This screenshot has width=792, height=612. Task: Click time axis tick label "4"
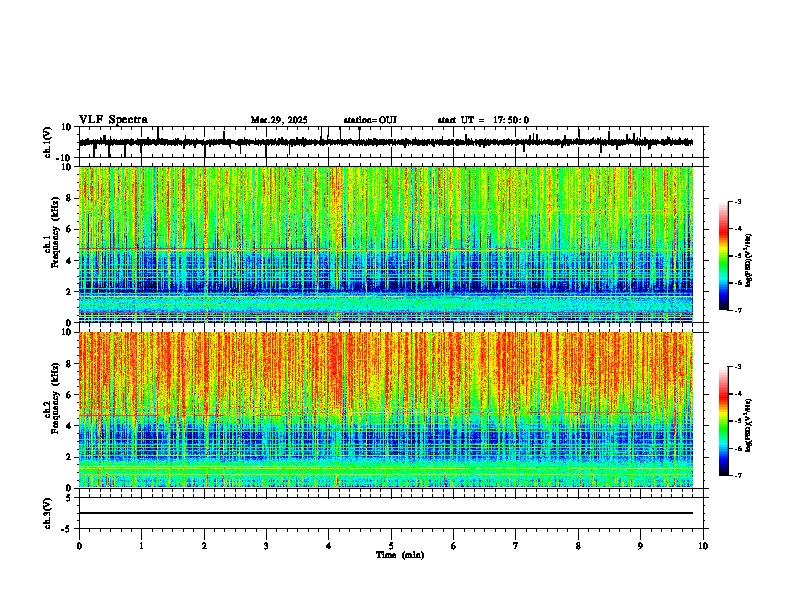[x=328, y=546]
